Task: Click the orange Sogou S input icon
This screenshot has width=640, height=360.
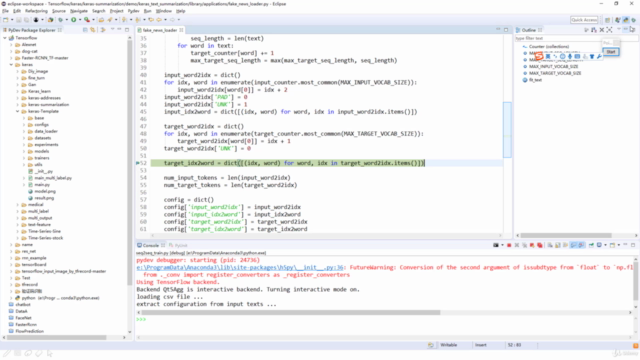Action: click(539, 56)
